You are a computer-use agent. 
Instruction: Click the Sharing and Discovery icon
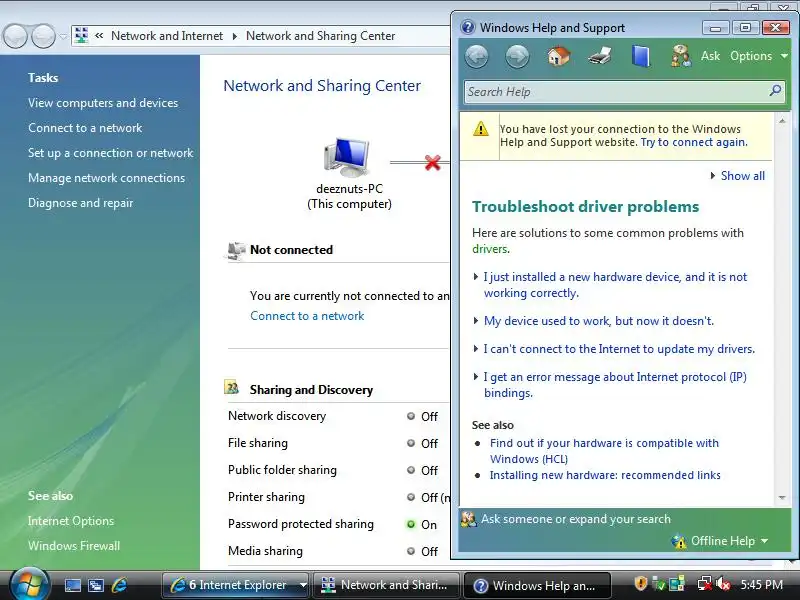(x=232, y=388)
